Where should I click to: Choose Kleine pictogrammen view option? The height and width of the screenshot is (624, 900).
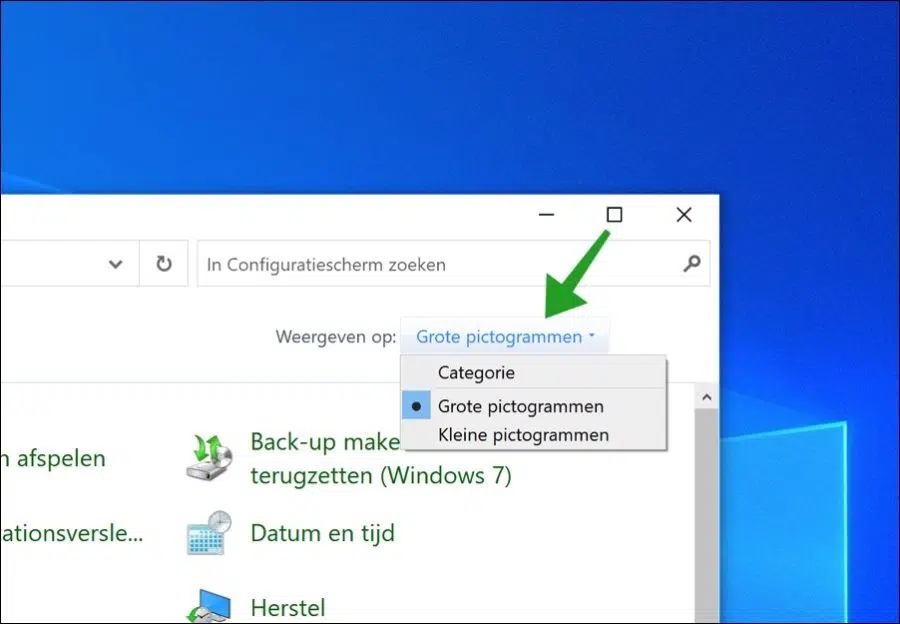pyautogui.click(x=534, y=435)
